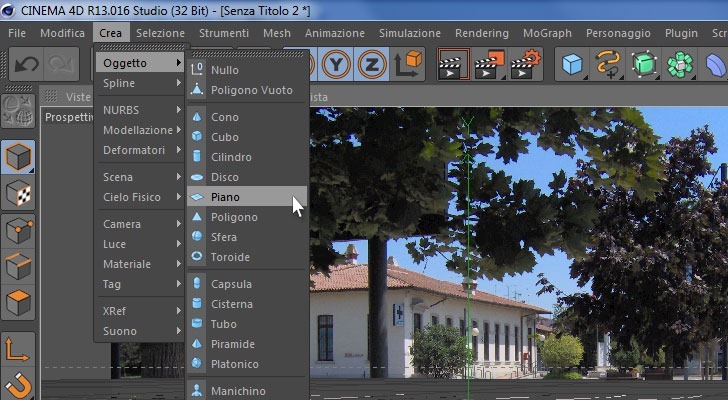
Task: Create a Cisterna primitive
Action: tap(247, 304)
